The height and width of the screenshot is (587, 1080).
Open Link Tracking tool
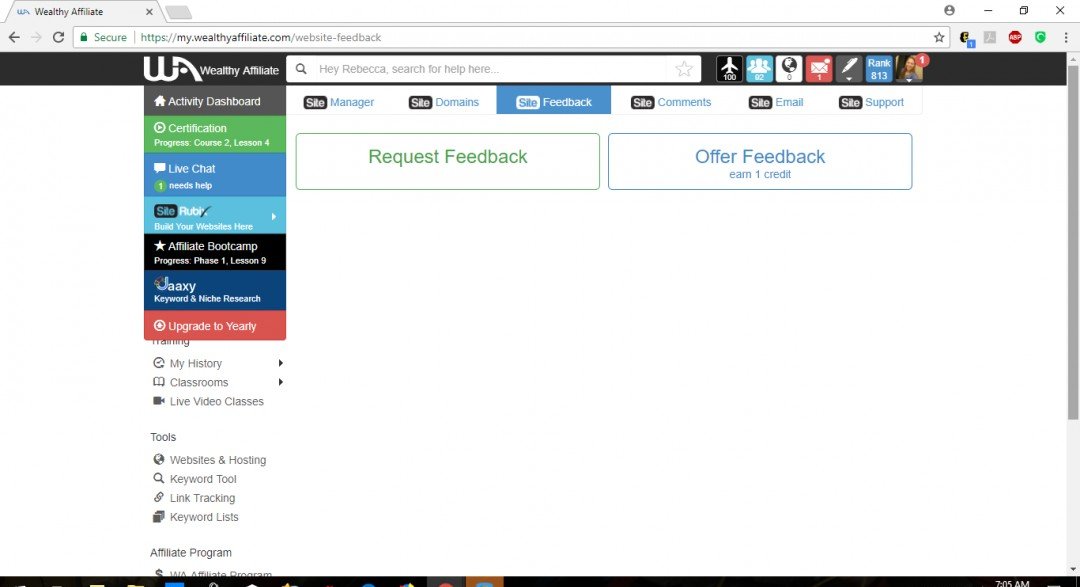point(202,498)
